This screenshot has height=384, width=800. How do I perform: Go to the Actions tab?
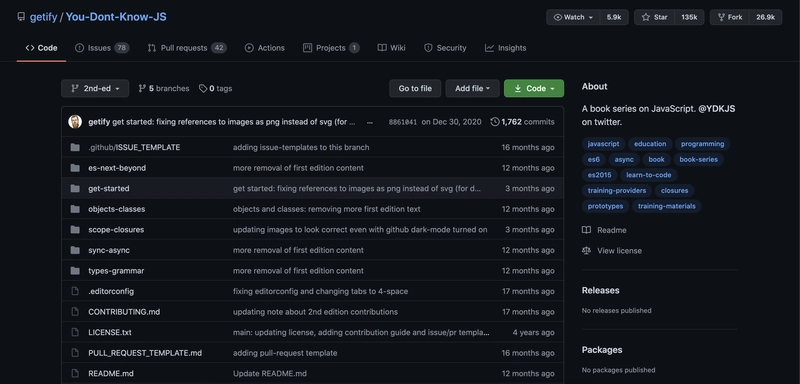click(x=264, y=48)
